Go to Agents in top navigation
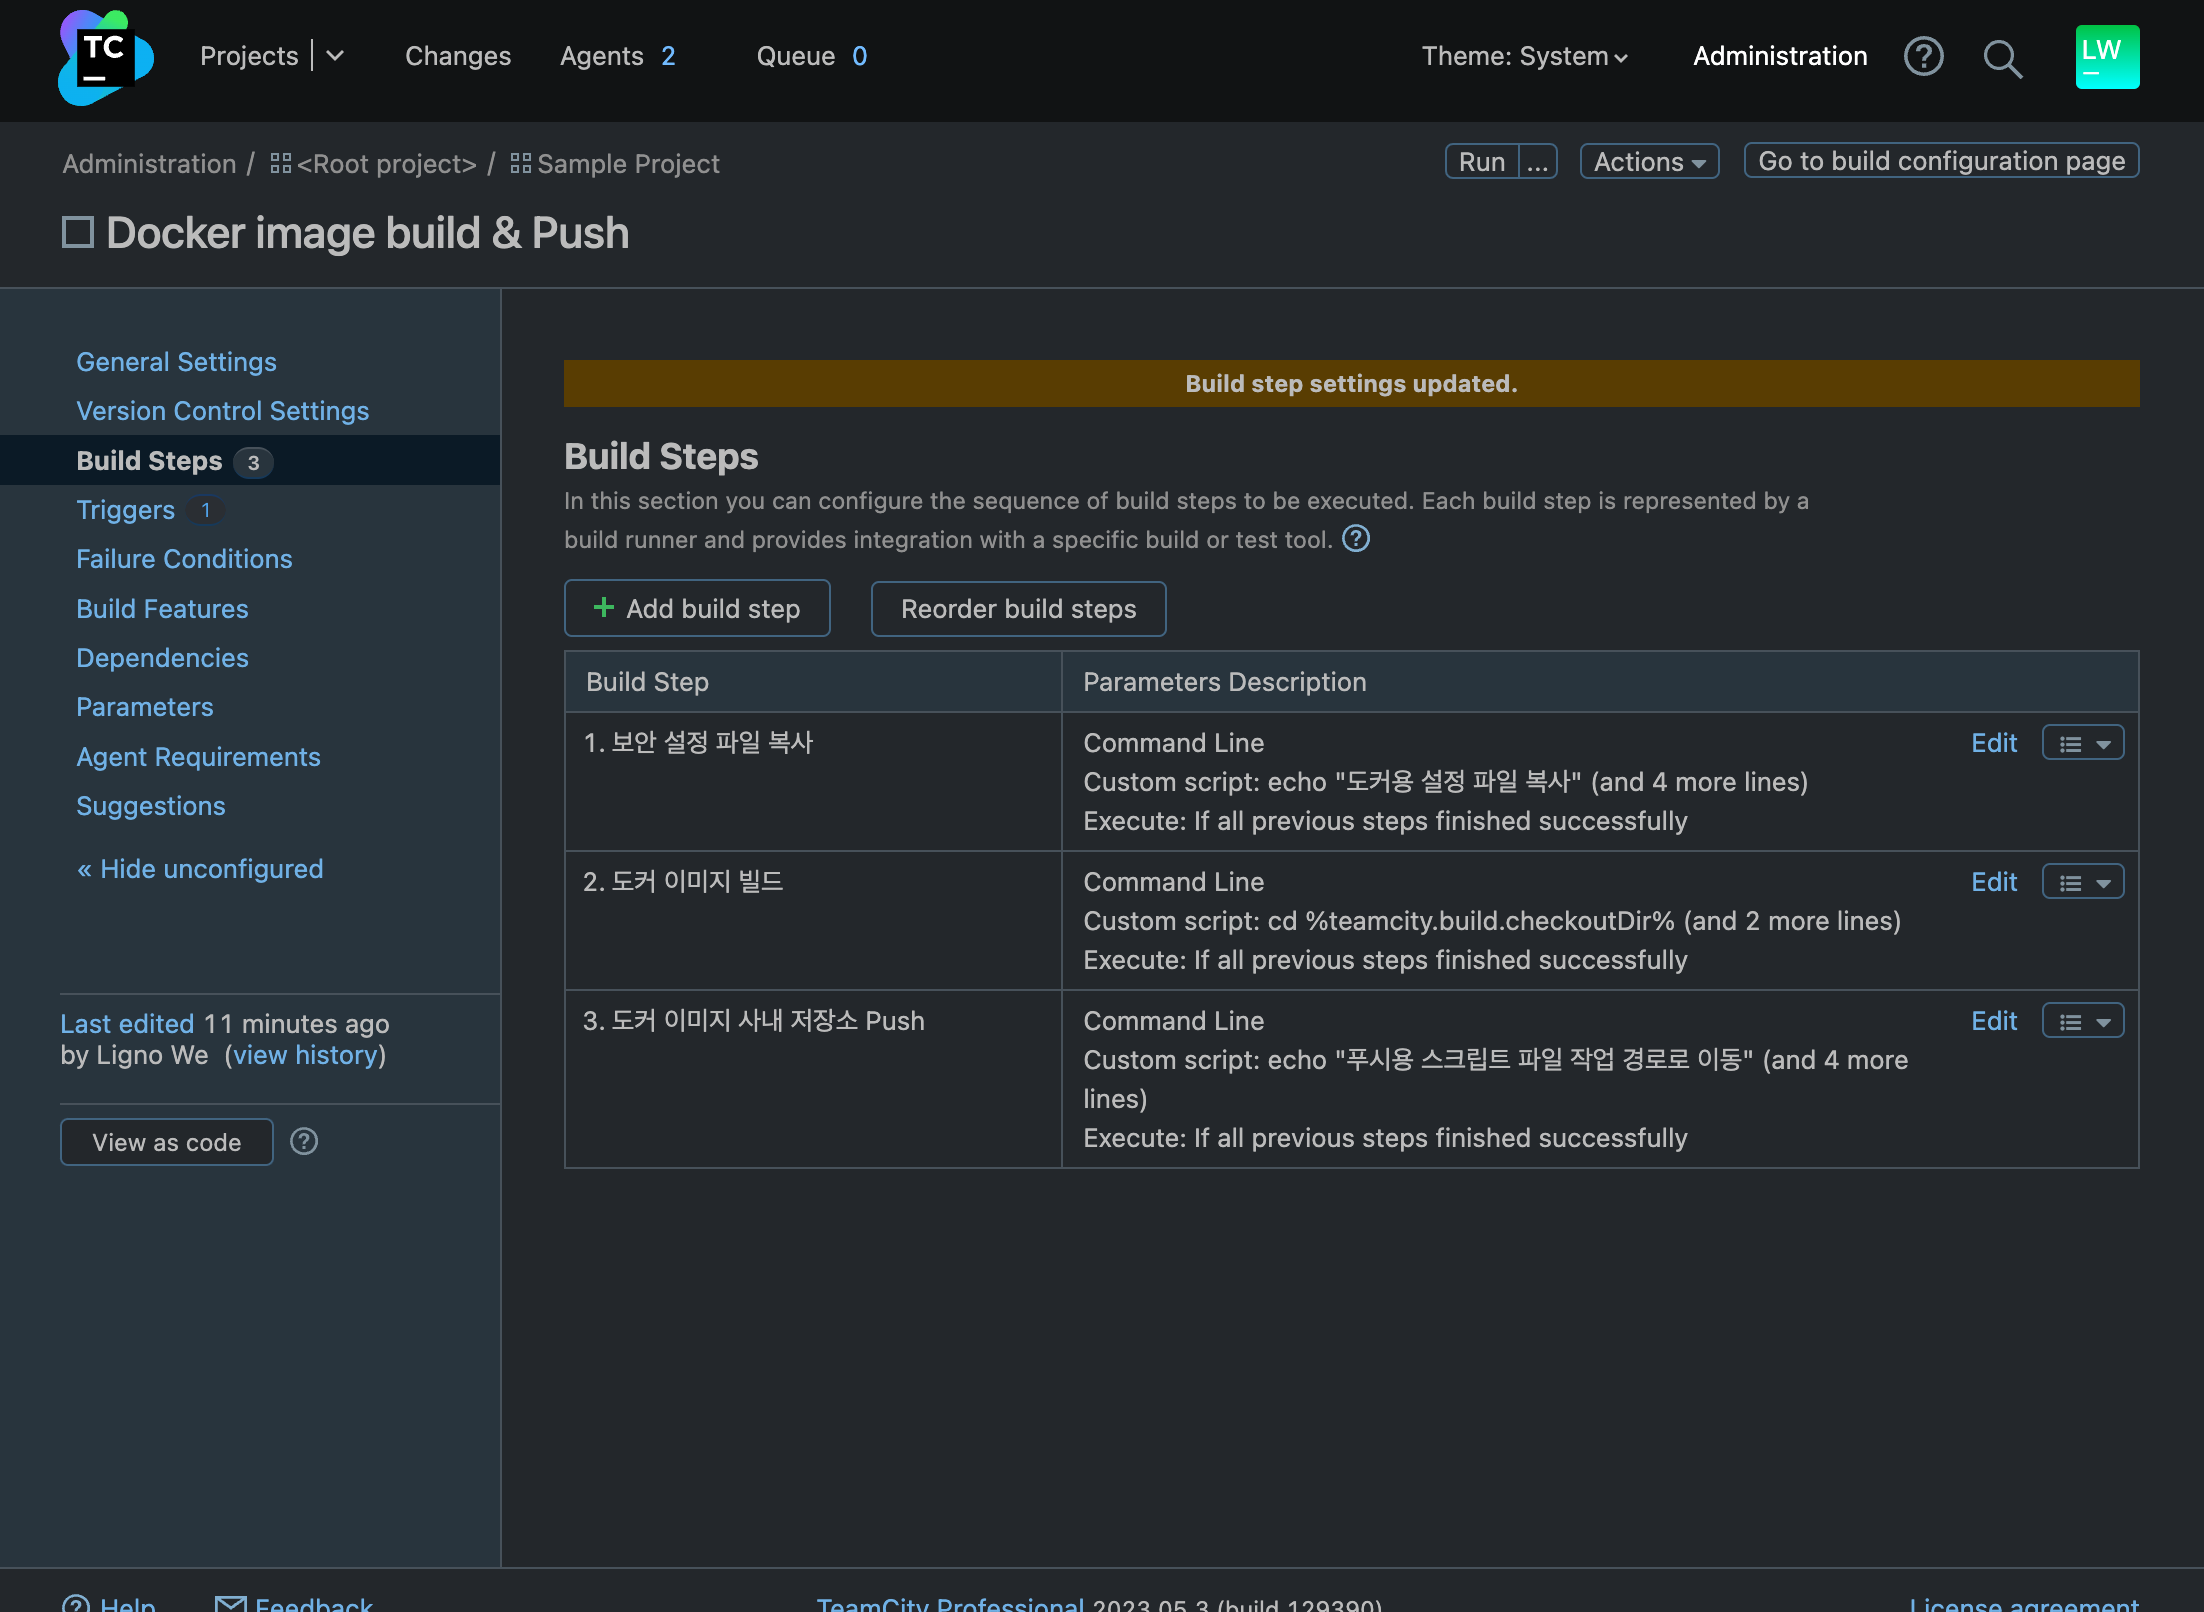Viewport: 2204px width, 1612px height. (602, 56)
